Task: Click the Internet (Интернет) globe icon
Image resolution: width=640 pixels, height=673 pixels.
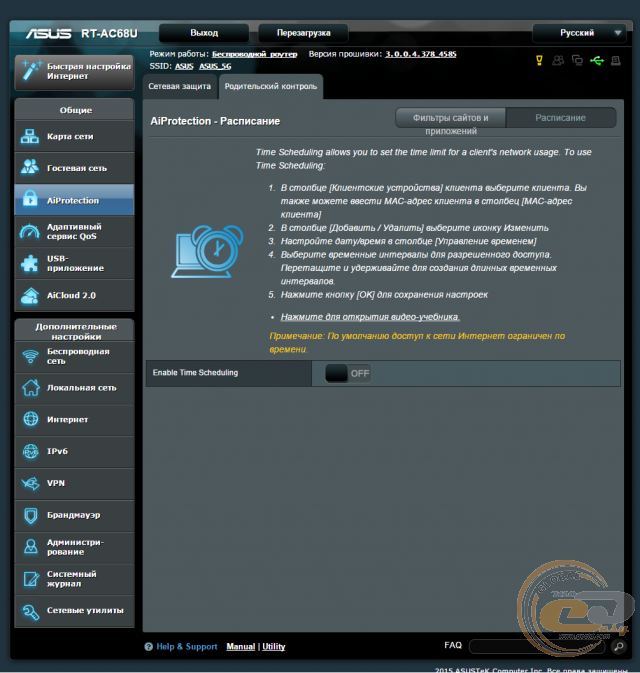Action: pos(30,419)
